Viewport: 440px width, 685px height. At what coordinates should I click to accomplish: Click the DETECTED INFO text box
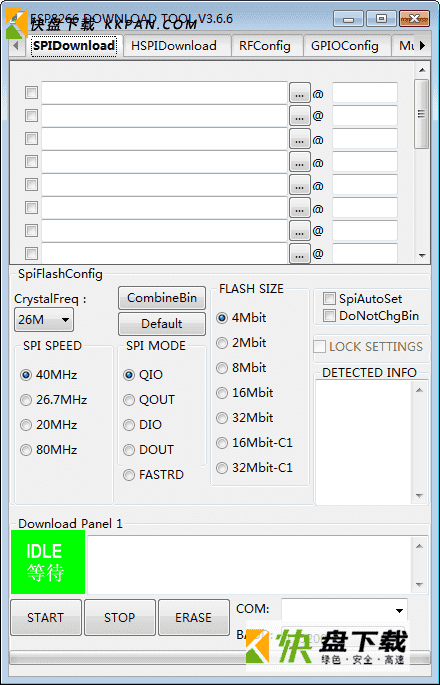click(363, 443)
